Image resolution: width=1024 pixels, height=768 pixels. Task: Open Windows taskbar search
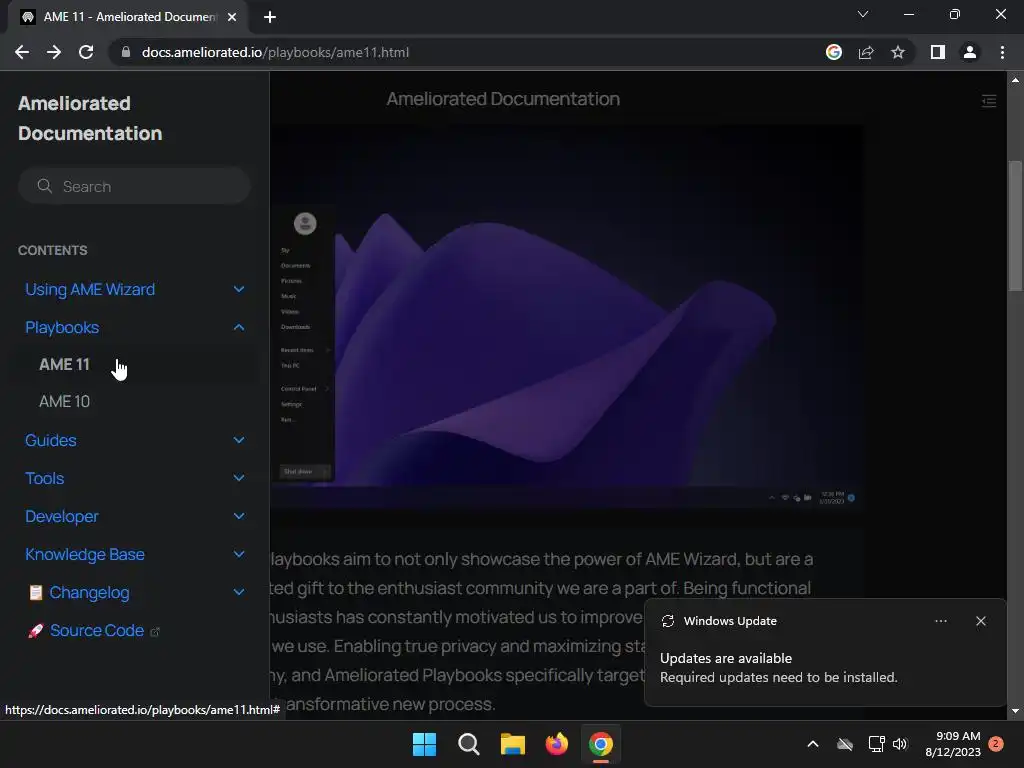(x=469, y=744)
